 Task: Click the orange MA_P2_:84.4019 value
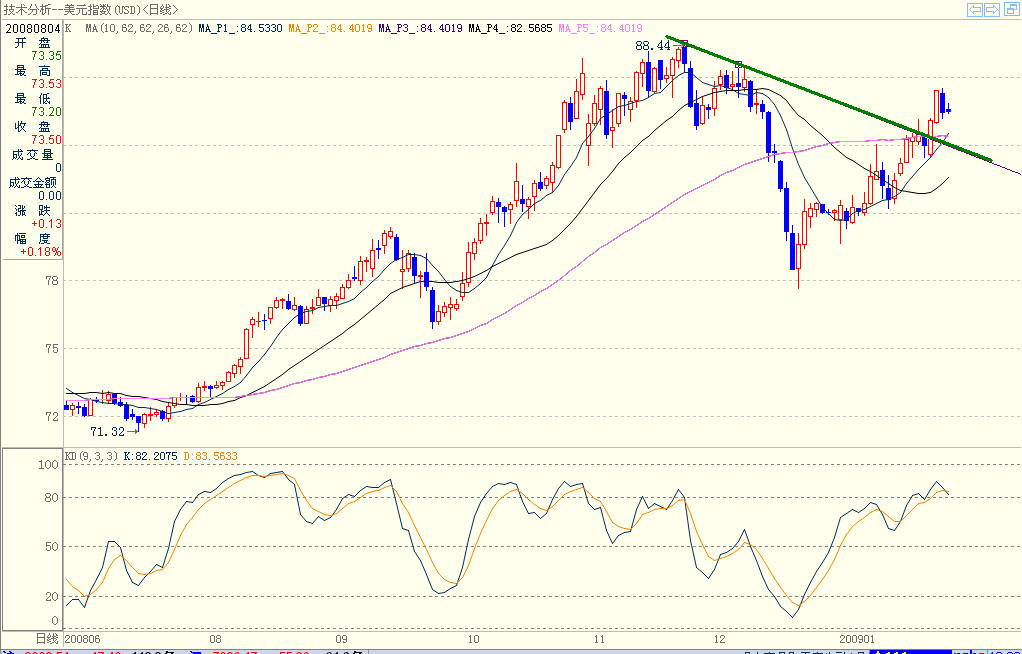330,28
